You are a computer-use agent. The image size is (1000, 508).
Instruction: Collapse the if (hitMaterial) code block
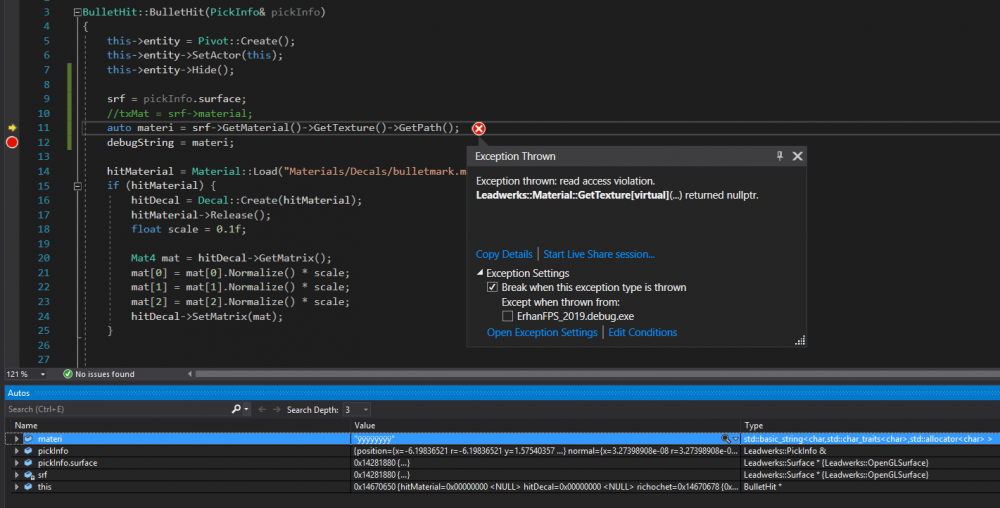coord(77,186)
